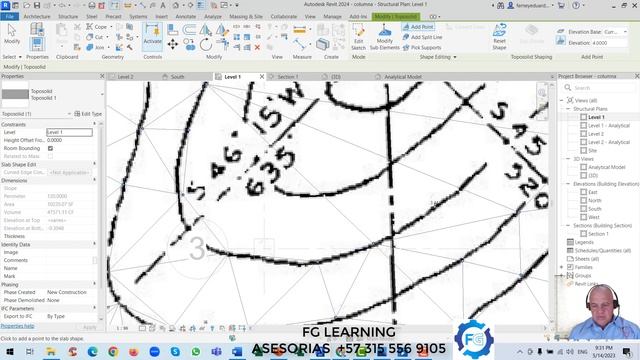This screenshot has height=360, width=640.
Task: Select the Align tool
Action: [173, 29]
